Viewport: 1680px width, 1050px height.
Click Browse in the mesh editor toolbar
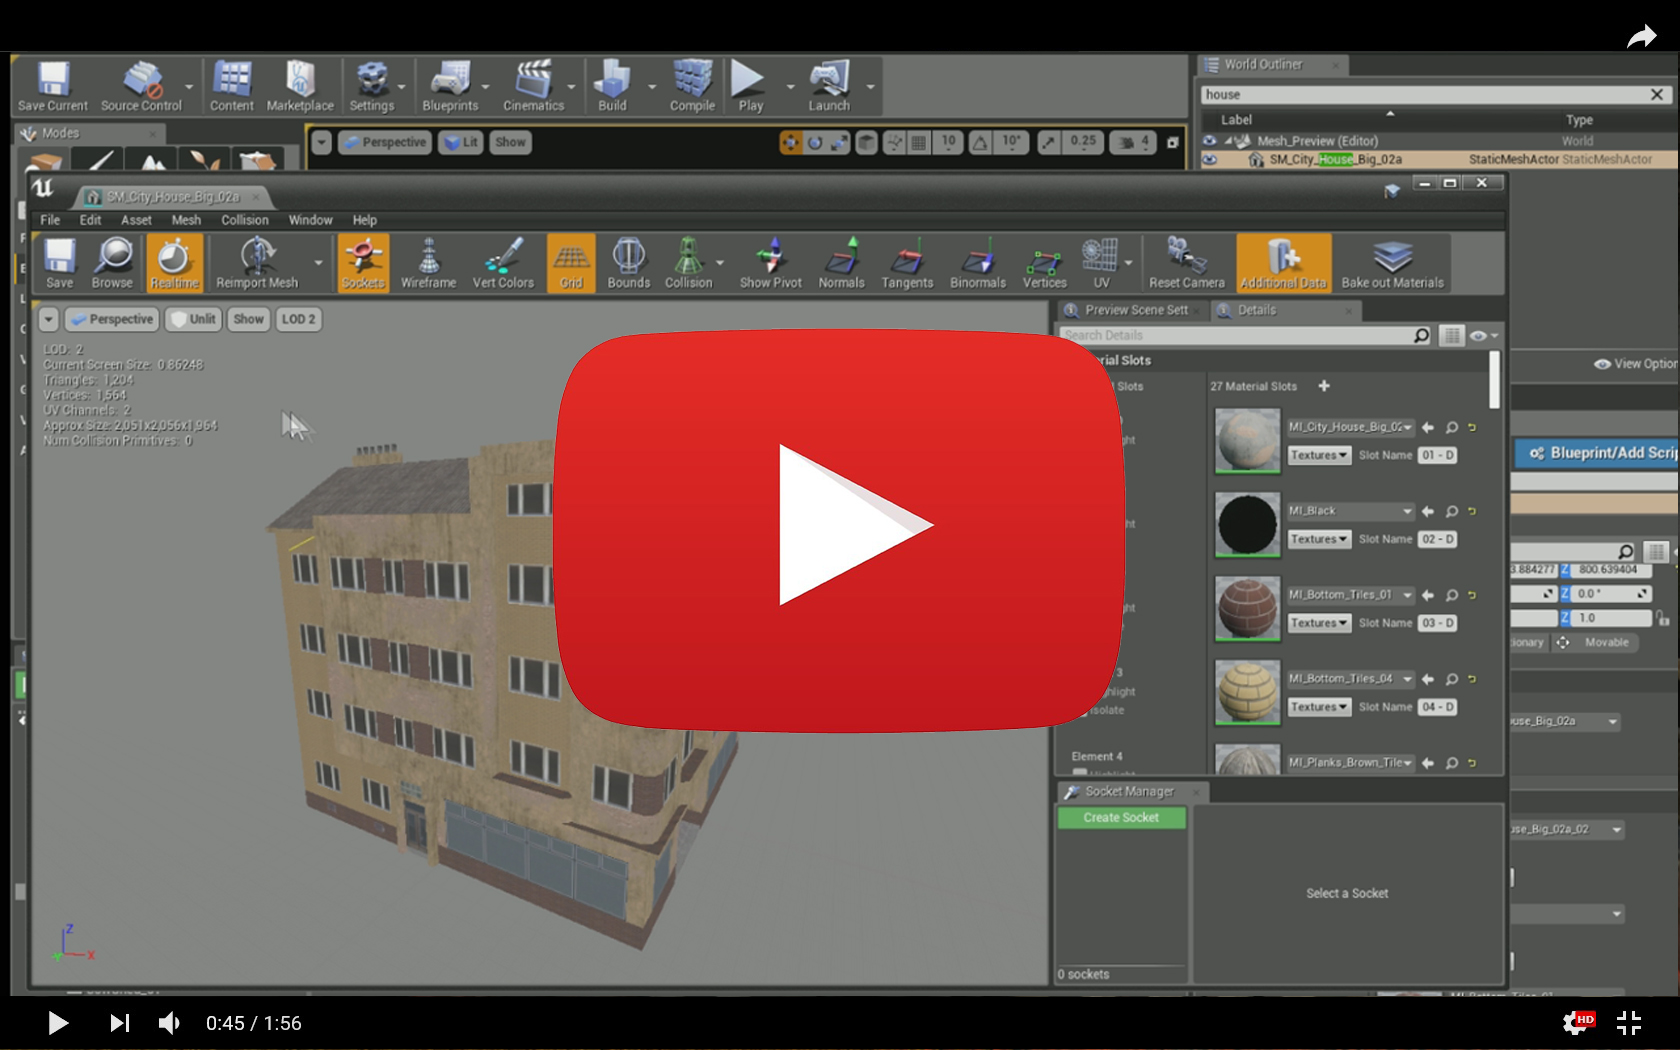point(112,263)
